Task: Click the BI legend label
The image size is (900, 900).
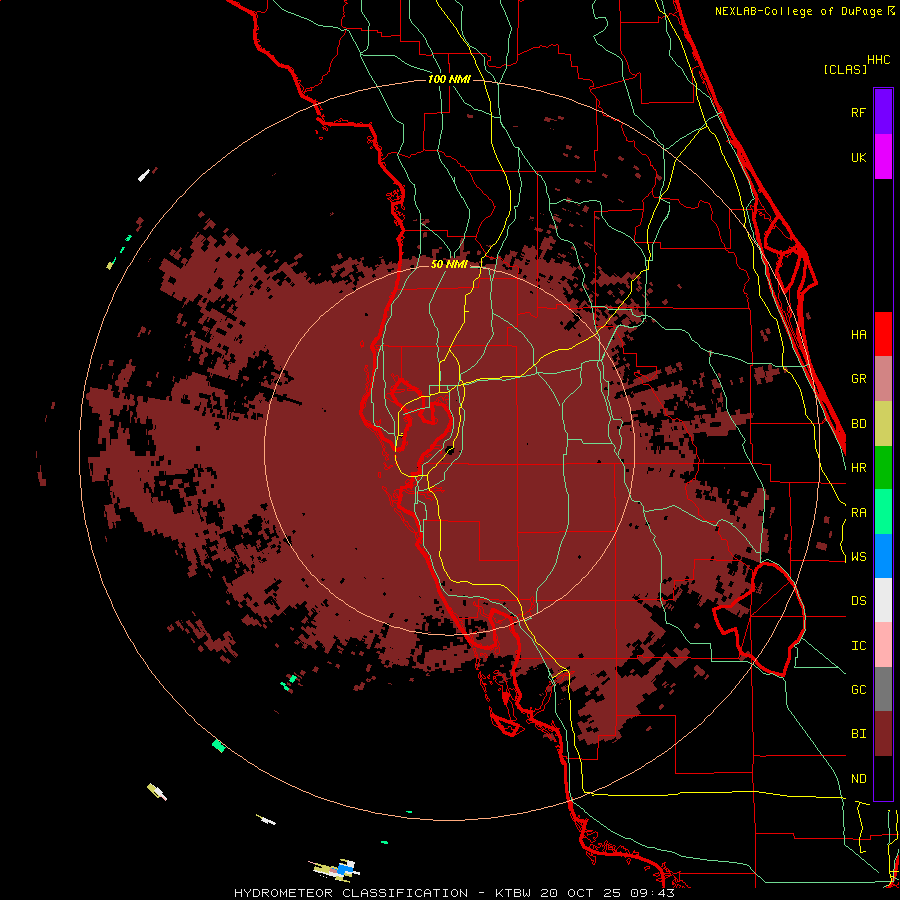Action: [x=858, y=734]
